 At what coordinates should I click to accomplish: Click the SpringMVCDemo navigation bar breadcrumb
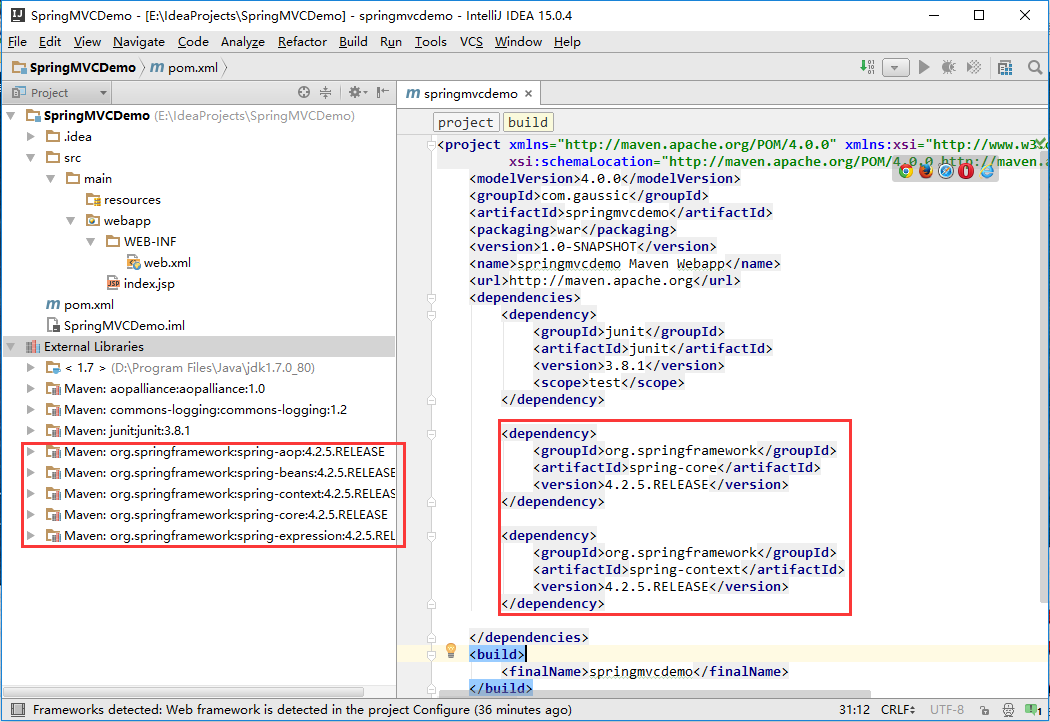[75, 68]
